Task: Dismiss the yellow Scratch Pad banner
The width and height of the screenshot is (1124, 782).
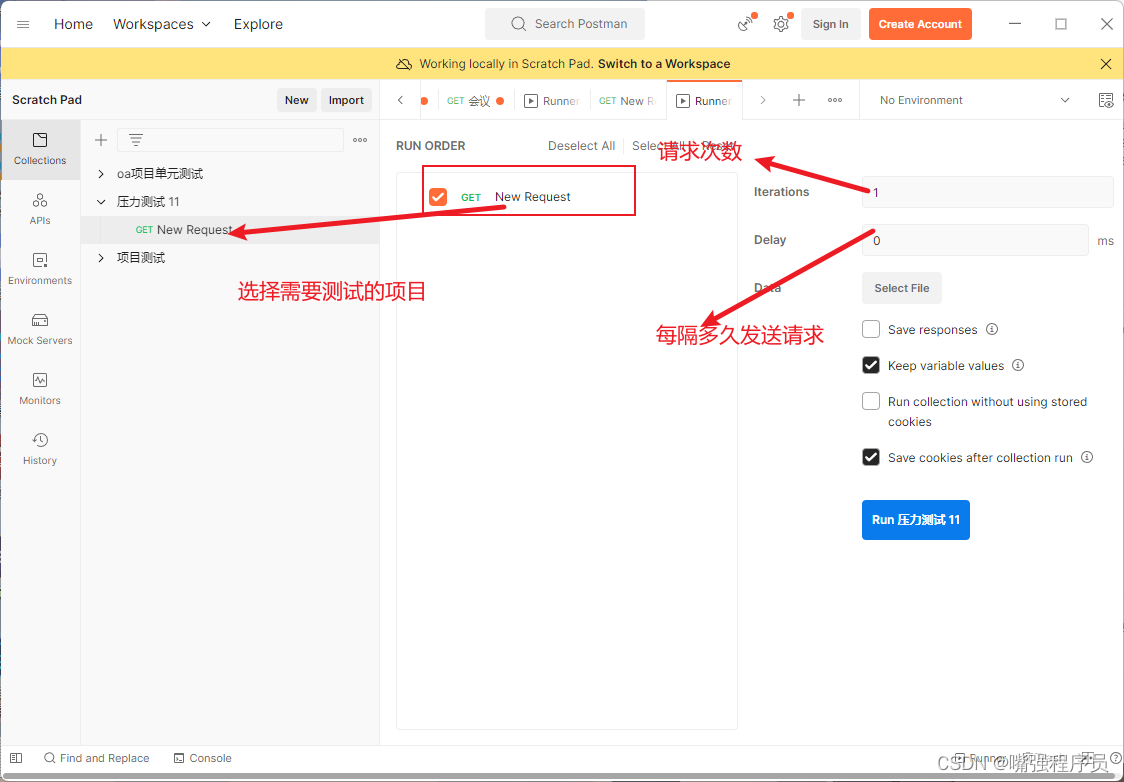Action: [1106, 64]
